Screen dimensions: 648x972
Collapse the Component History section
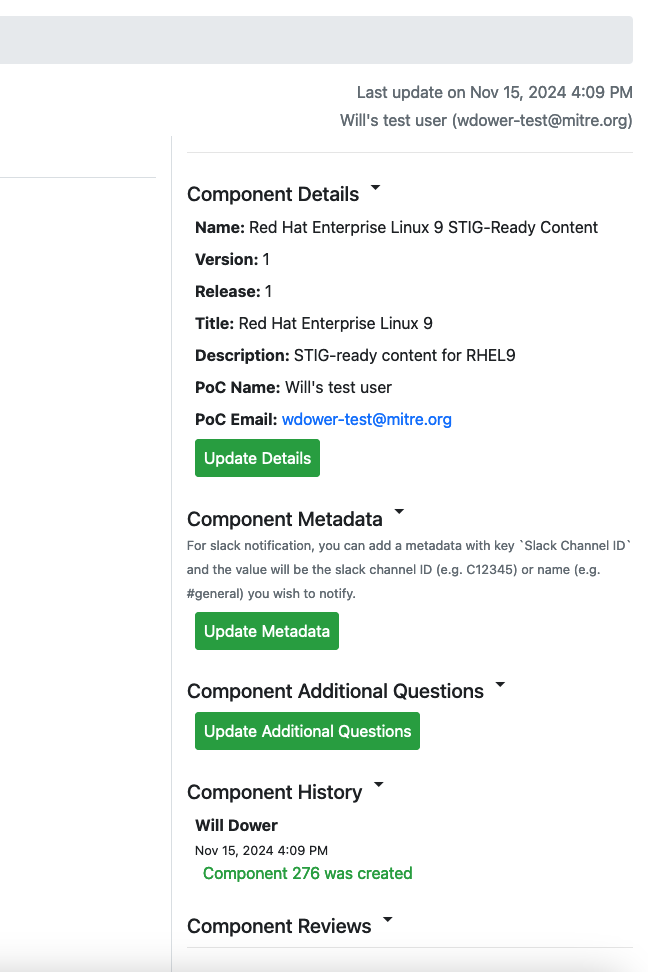[378, 786]
